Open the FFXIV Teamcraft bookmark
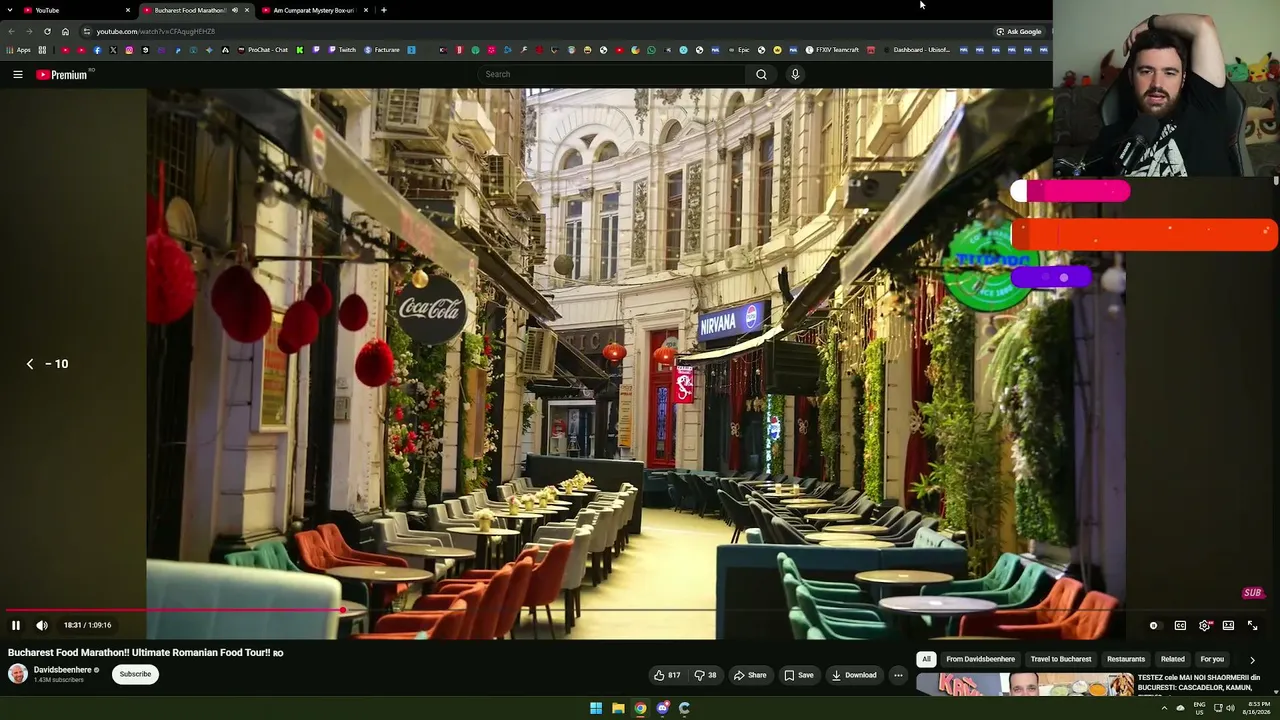1280x720 pixels. tap(832, 50)
